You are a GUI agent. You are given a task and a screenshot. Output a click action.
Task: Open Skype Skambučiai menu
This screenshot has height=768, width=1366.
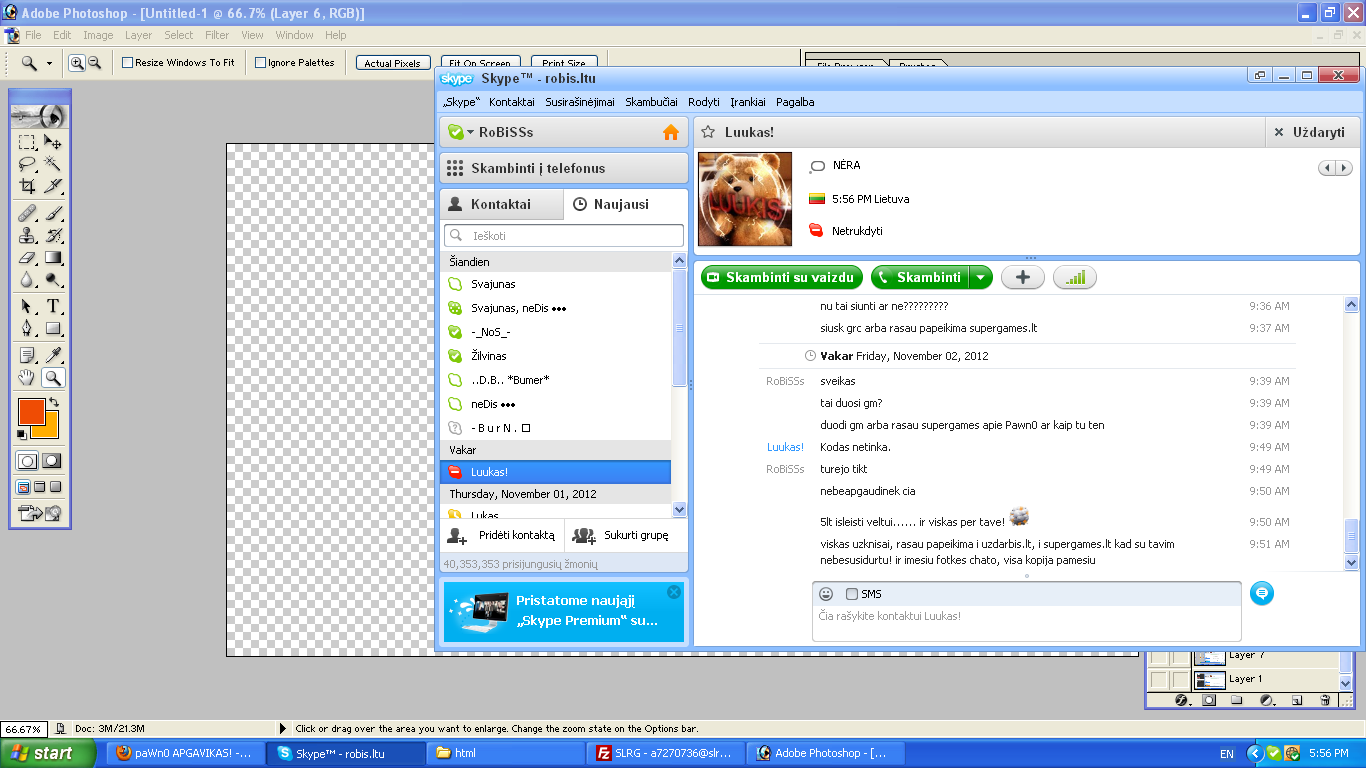[x=651, y=102]
